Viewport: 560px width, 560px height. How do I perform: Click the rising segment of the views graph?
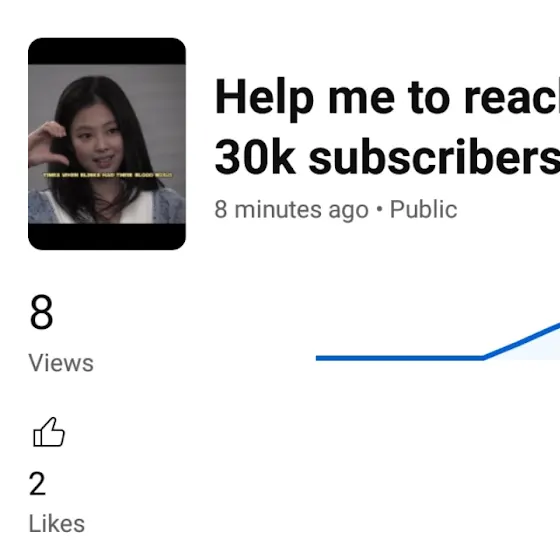click(x=522, y=341)
